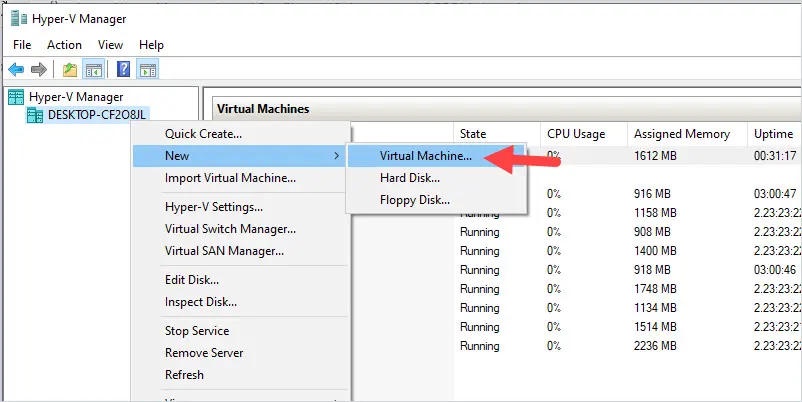The image size is (802, 402).
Task: Choose Import Virtual Machine... option
Action: click(240, 178)
